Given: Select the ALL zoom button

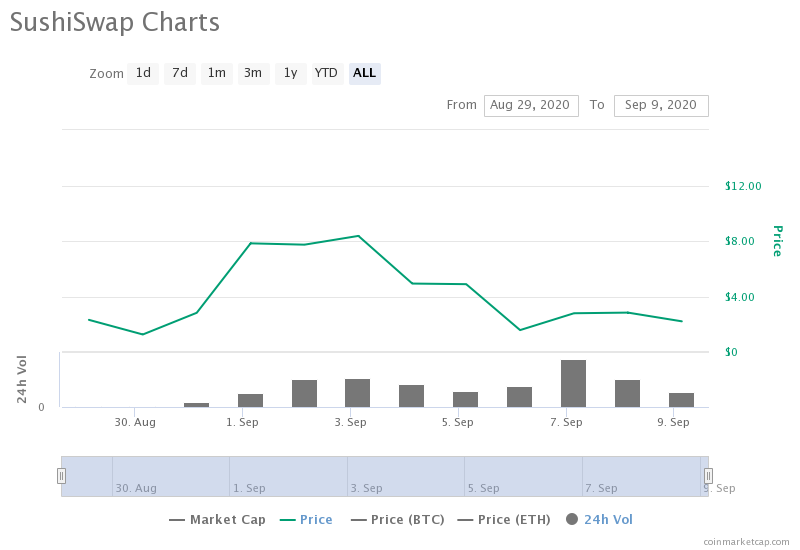Looking at the screenshot, I should [364, 73].
